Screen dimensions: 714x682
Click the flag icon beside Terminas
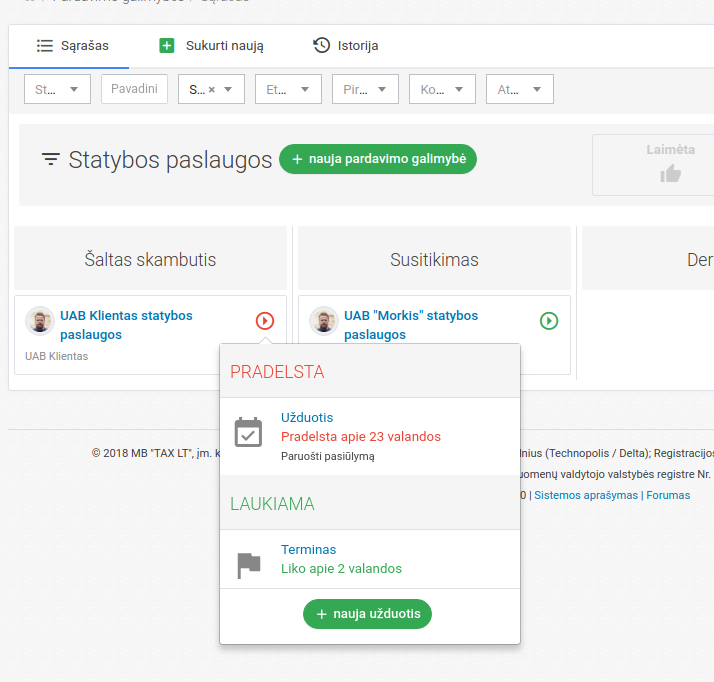click(248, 565)
